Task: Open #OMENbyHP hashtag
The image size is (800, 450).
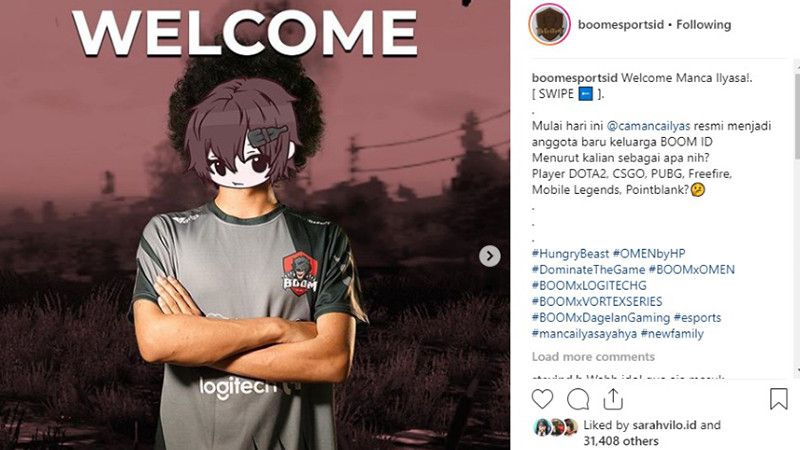Action: (649, 254)
